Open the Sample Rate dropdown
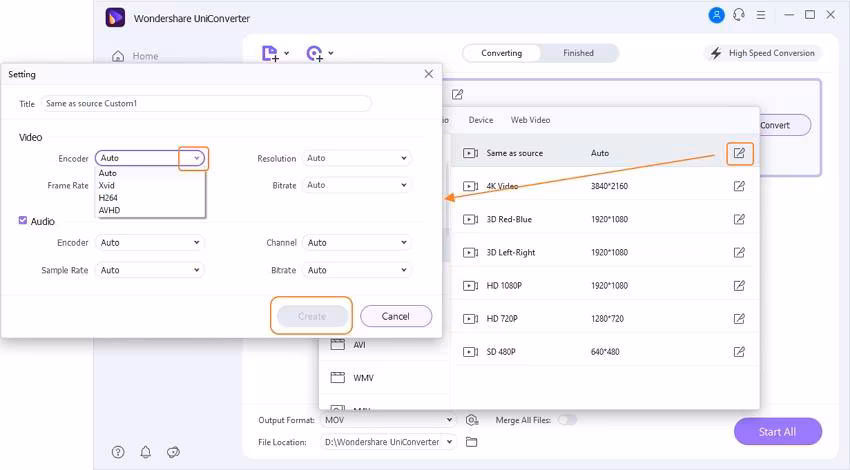Image resolution: width=850 pixels, height=470 pixels. click(x=149, y=270)
